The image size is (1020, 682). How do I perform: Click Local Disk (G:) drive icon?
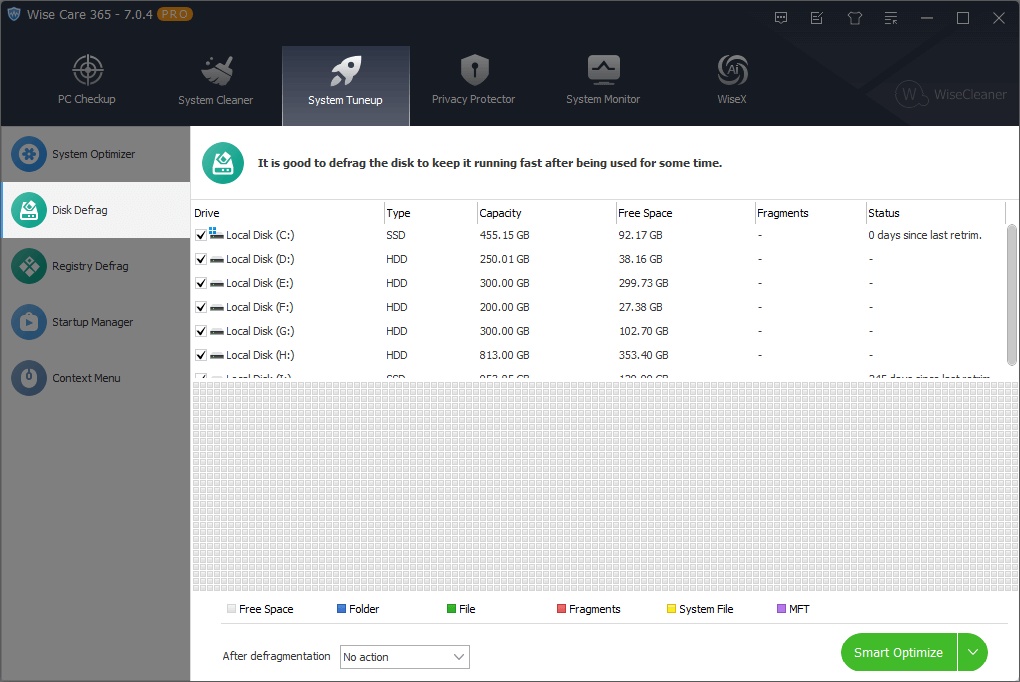[217, 332]
